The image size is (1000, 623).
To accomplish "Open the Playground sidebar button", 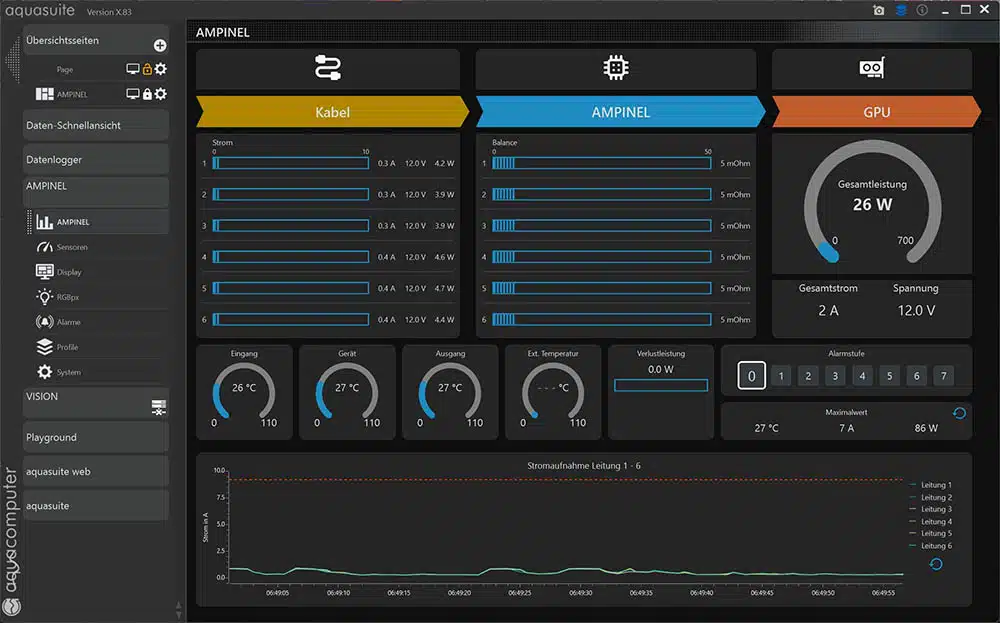I will pyautogui.click(x=96, y=437).
